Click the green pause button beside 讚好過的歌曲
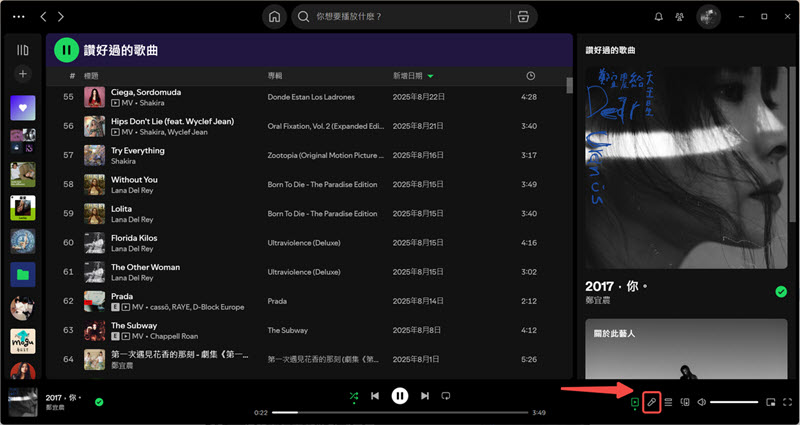 click(66, 50)
